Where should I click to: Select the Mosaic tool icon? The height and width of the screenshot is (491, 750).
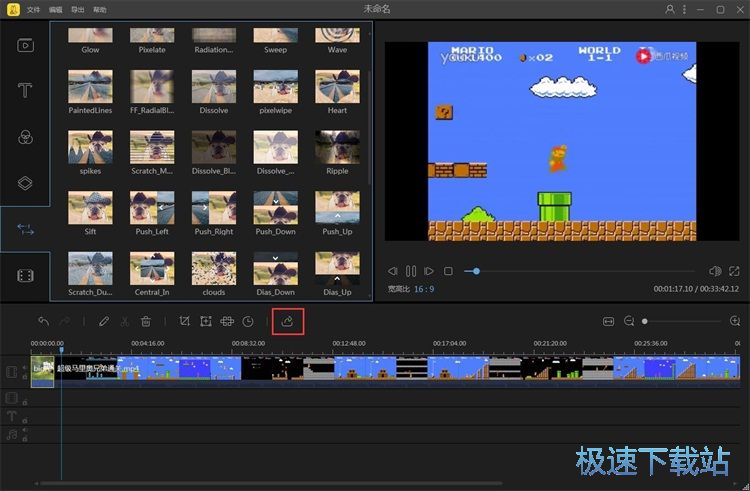tap(227, 321)
